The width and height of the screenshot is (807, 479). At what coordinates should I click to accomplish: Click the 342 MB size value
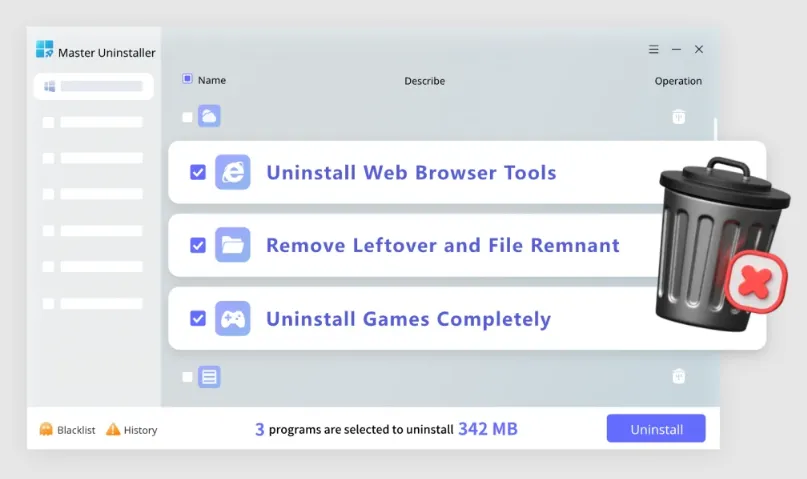(488, 429)
